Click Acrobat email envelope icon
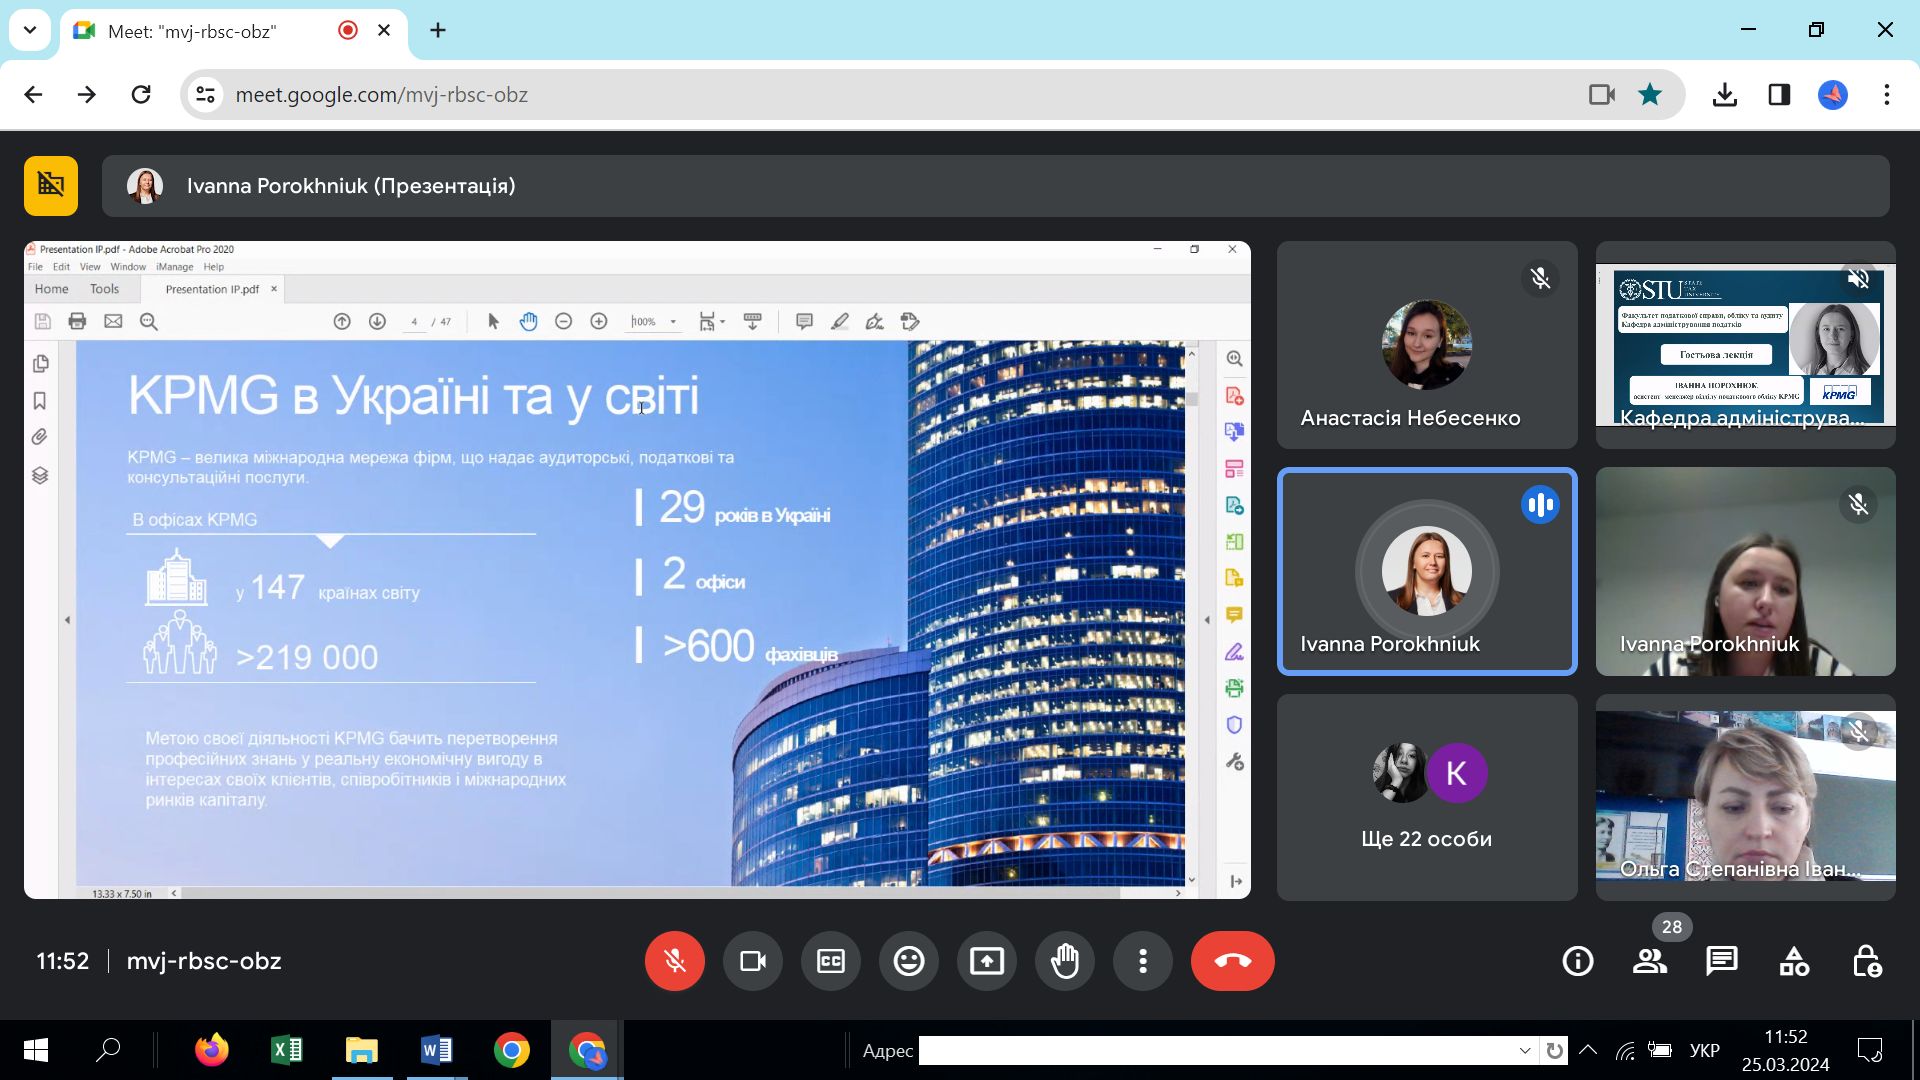This screenshot has width=1920, height=1080. click(x=113, y=321)
